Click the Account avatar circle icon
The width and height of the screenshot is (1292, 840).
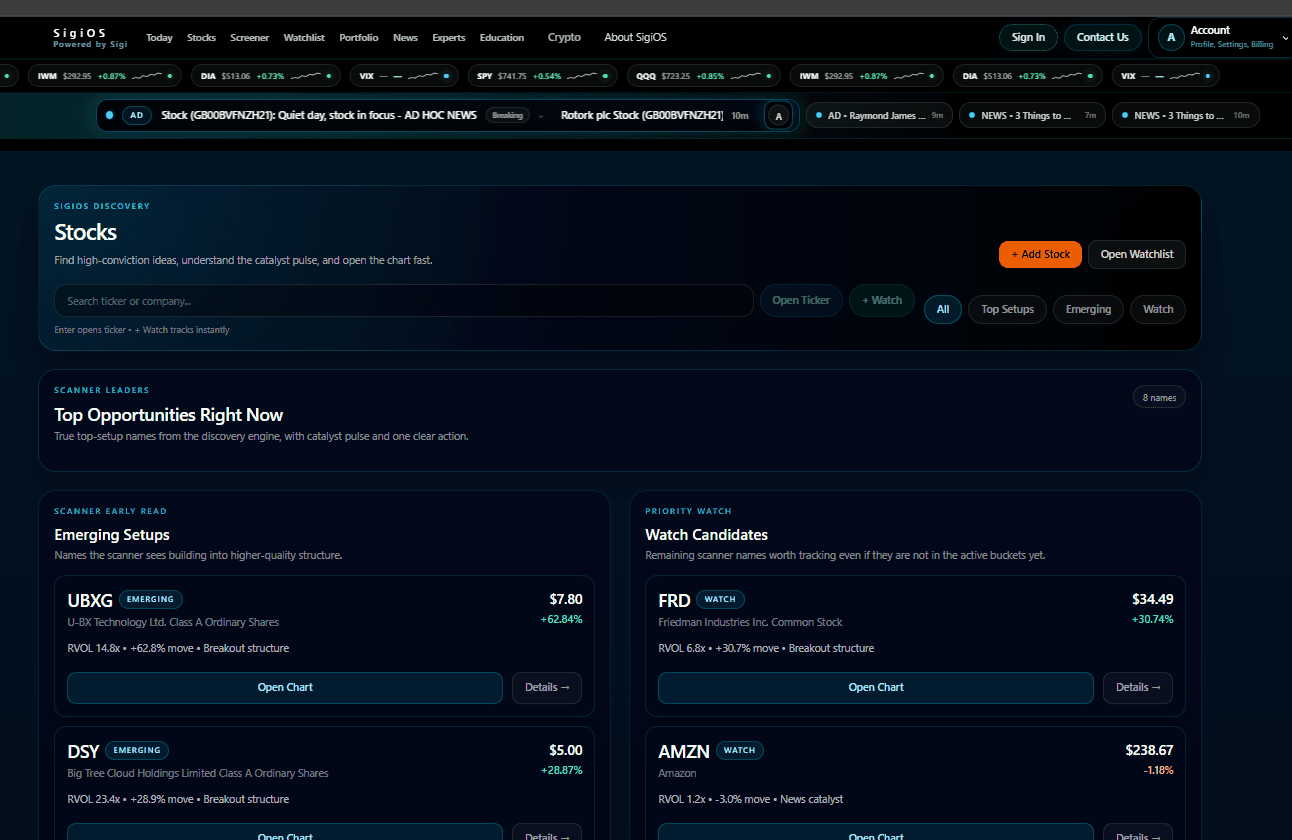[x=1171, y=37]
